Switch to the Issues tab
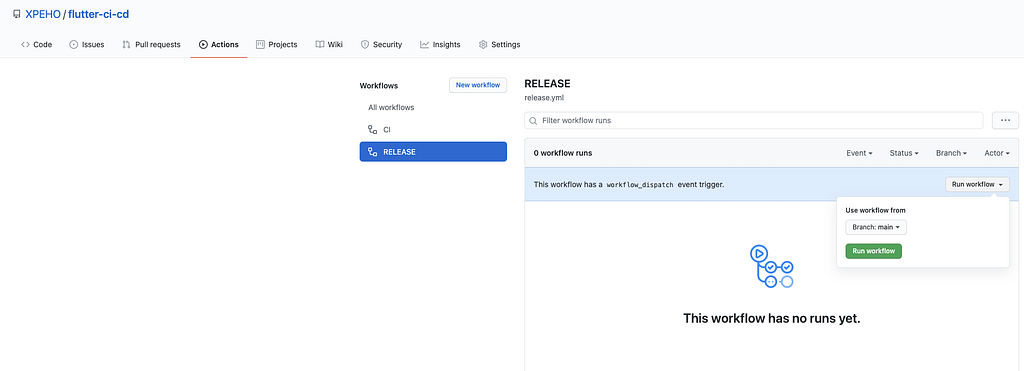 coord(87,44)
